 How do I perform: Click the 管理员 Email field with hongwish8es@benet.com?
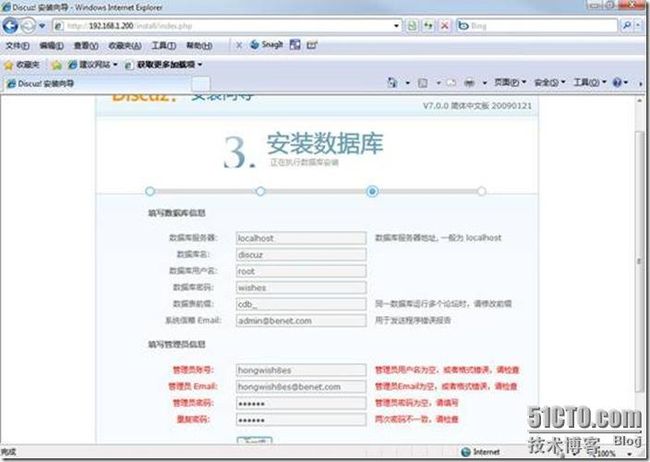click(301, 387)
